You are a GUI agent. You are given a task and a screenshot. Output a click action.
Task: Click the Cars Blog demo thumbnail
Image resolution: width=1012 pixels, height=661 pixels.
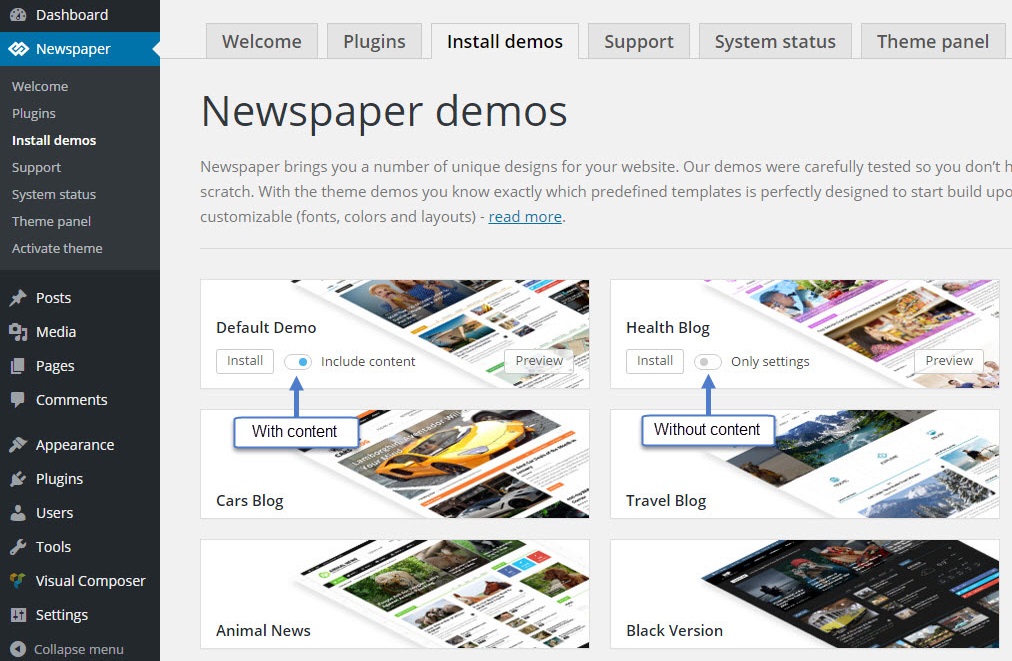[394, 464]
